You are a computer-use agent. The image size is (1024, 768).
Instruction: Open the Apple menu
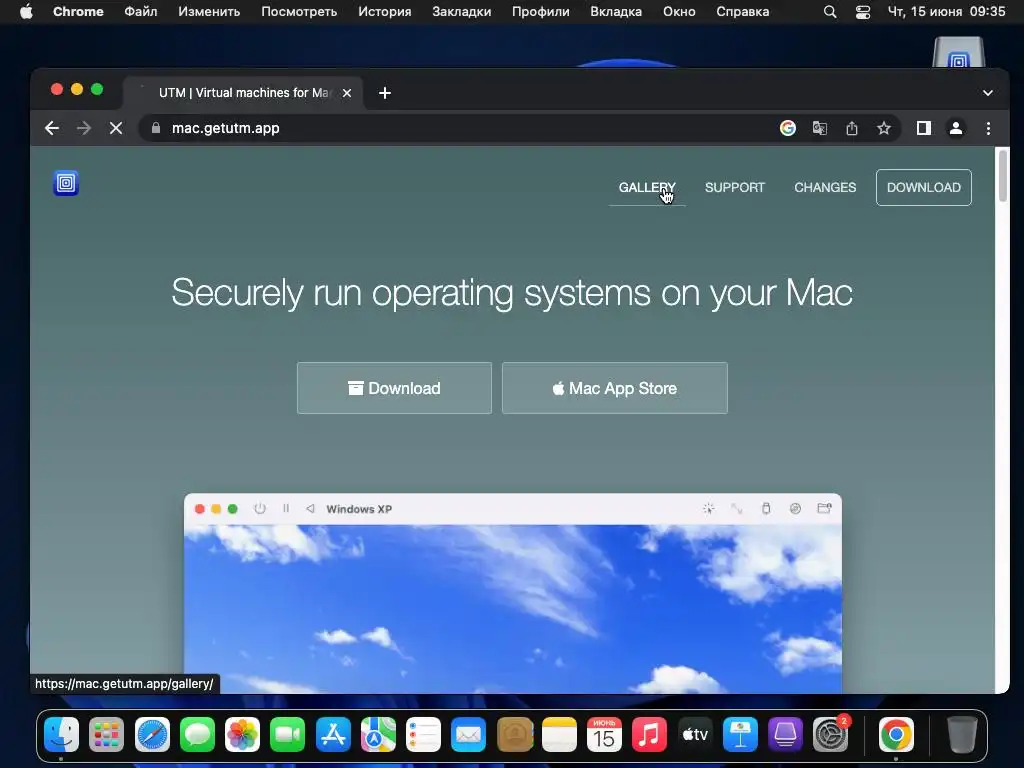pyautogui.click(x=26, y=12)
